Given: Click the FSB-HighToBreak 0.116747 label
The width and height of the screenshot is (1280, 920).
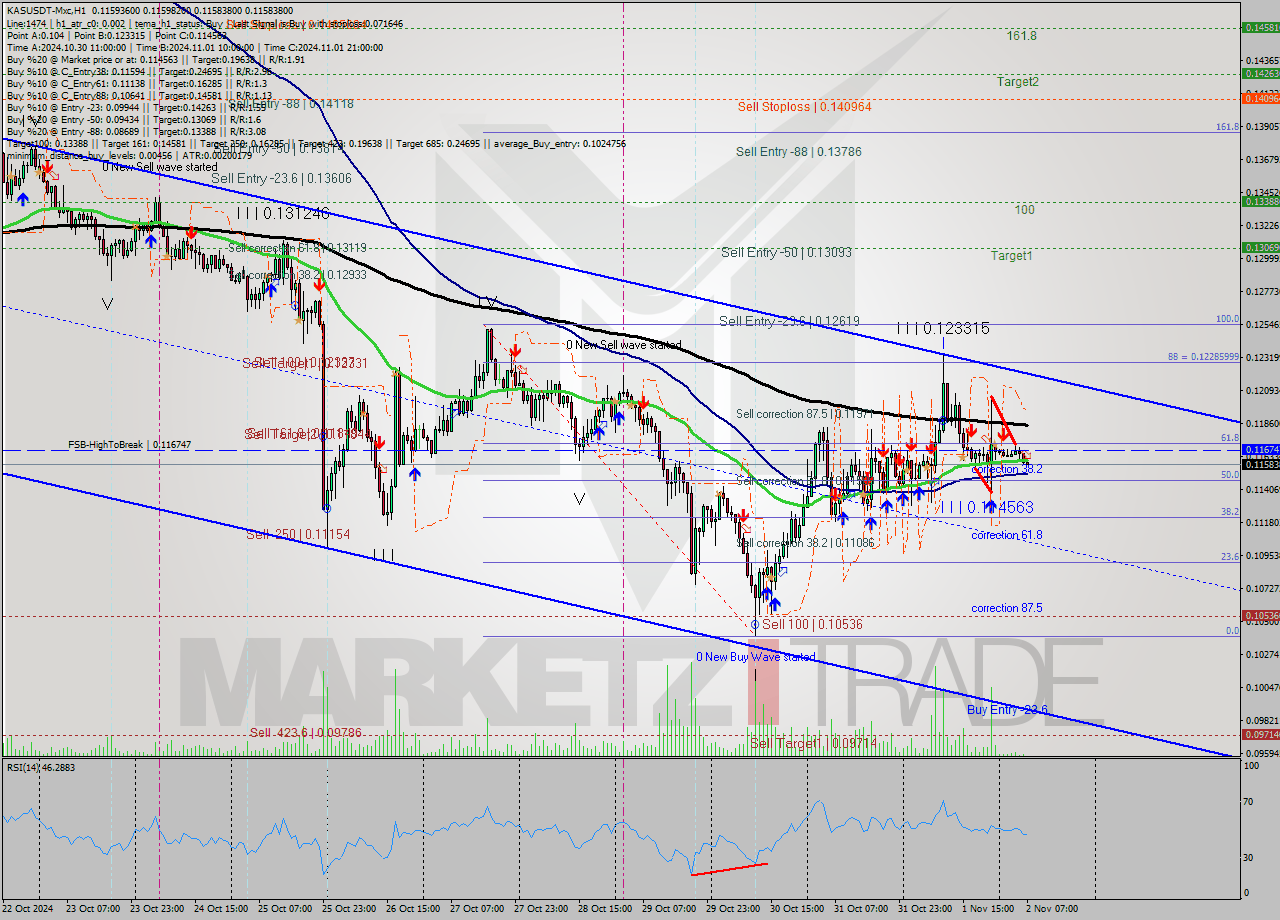Looking at the screenshot, I should (x=129, y=444).
